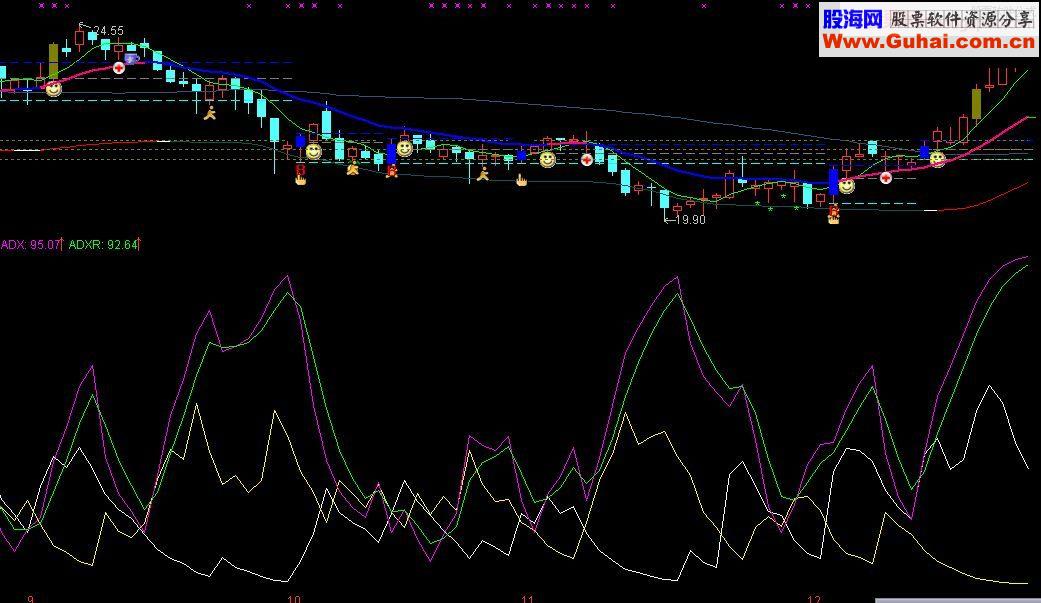Click running figure icon left of the pointing hand

tap(483, 174)
